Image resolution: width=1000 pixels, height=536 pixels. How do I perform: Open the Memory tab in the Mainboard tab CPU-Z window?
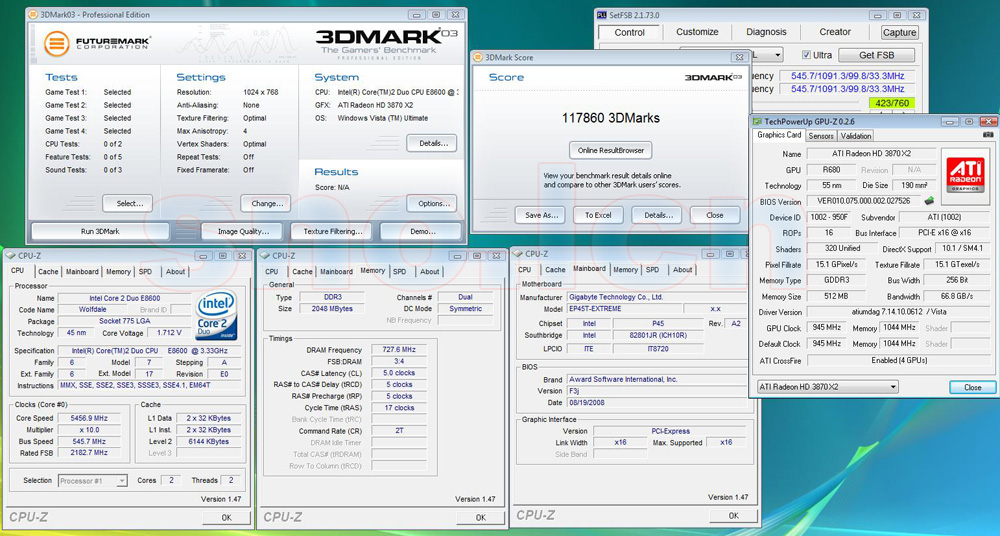(x=625, y=270)
